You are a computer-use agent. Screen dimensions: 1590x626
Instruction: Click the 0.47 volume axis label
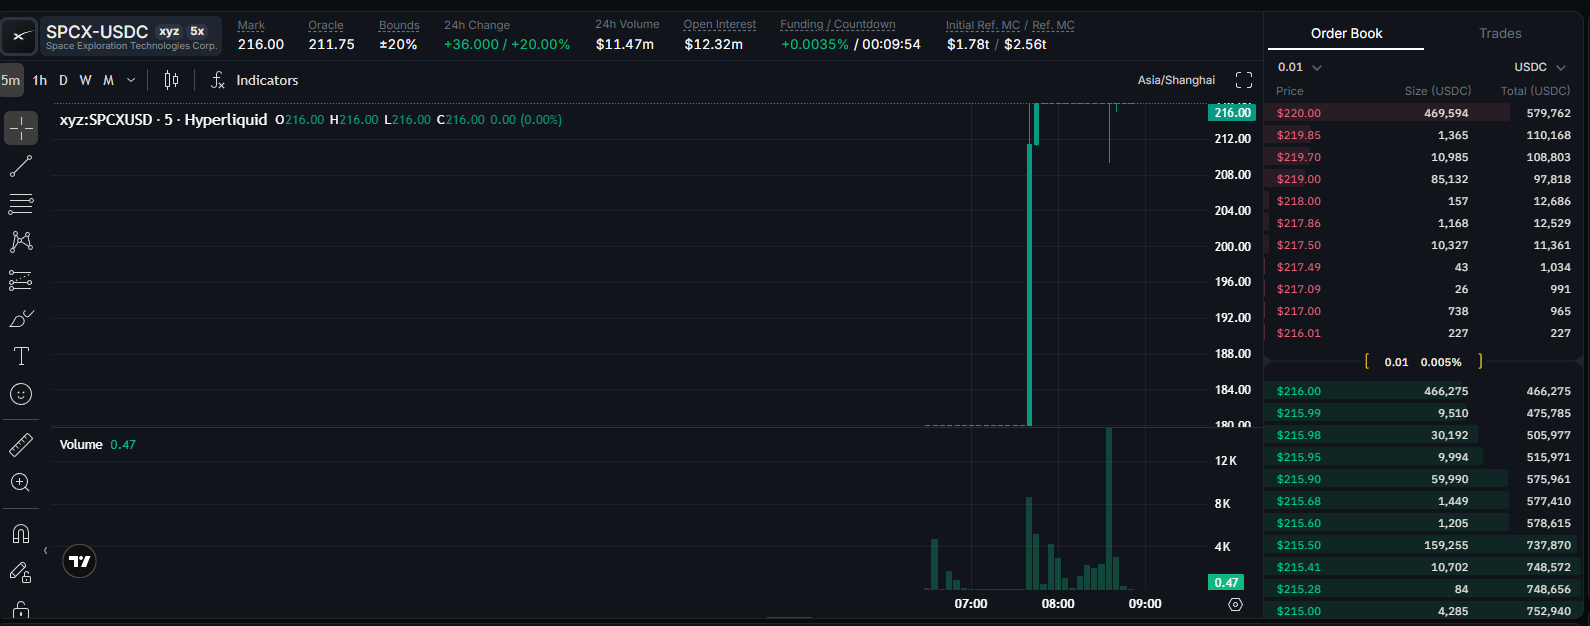point(1227,582)
